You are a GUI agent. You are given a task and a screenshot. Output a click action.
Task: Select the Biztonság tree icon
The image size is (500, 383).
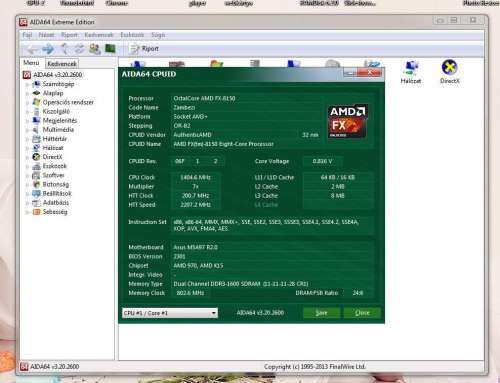tap(36, 184)
